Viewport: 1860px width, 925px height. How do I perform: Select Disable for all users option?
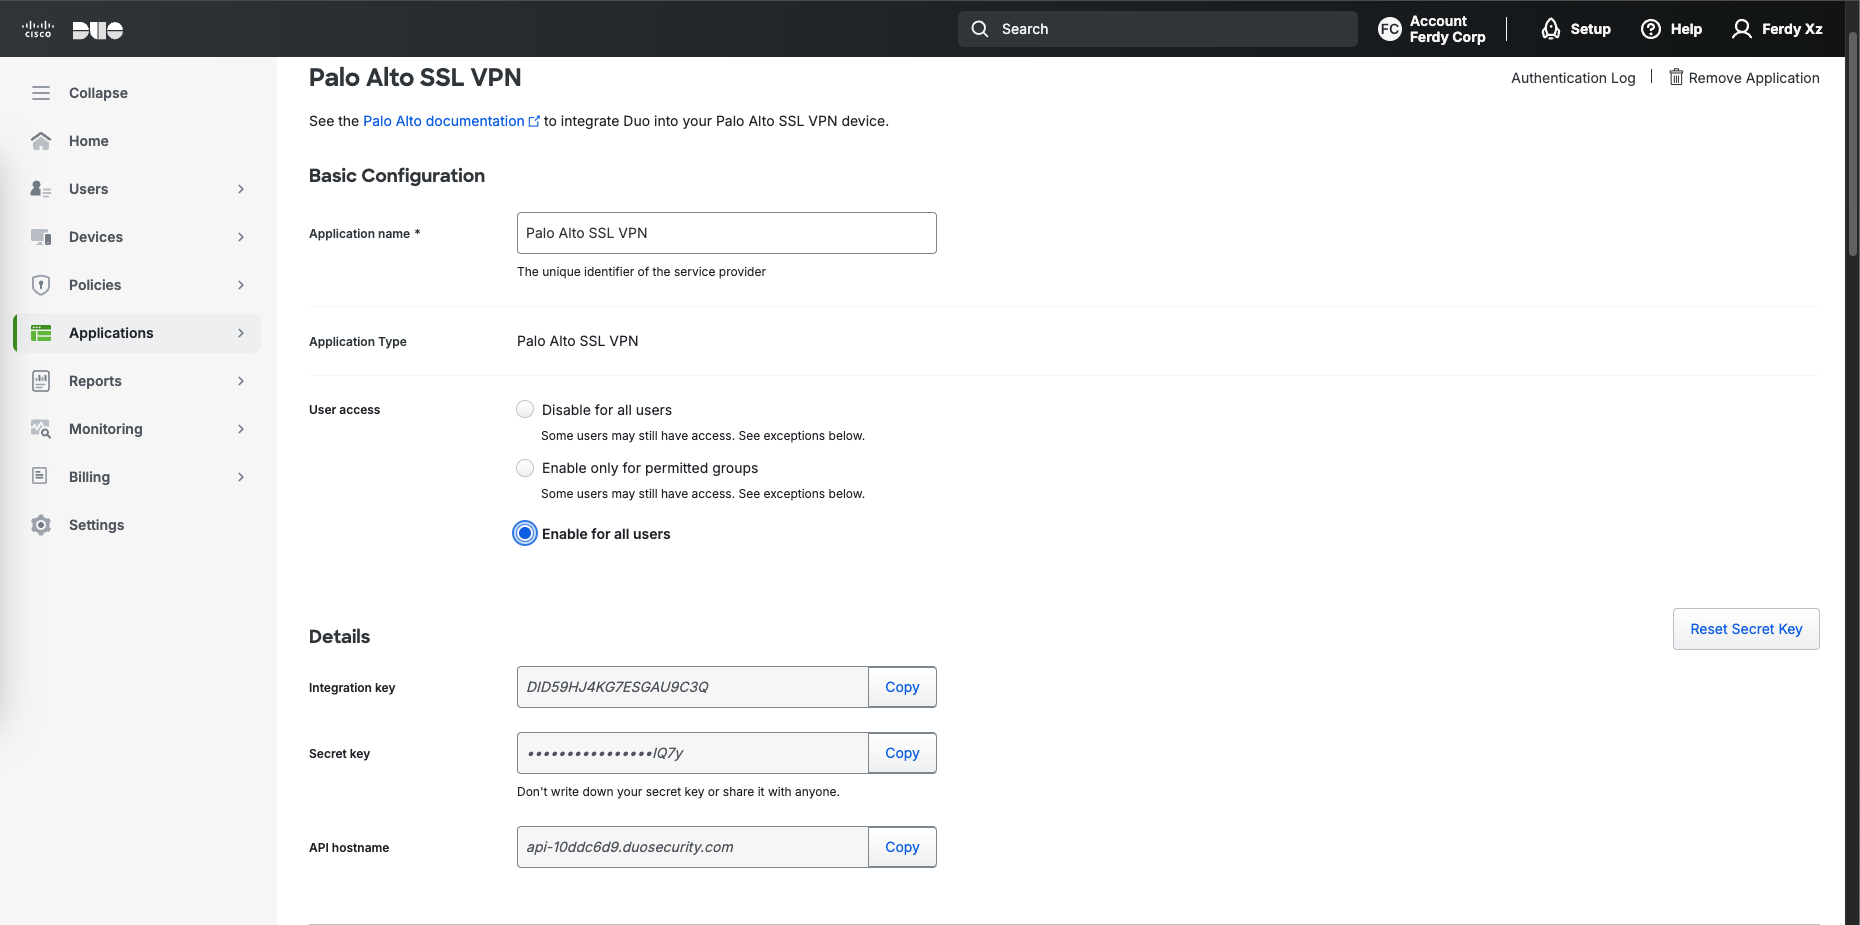(525, 409)
